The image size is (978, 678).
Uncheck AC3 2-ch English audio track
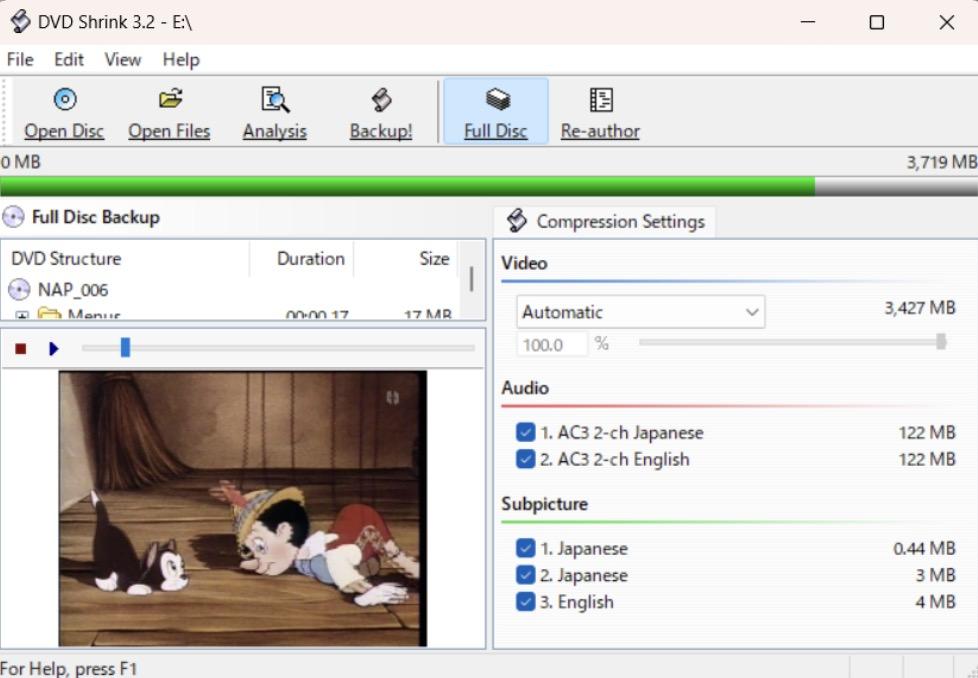click(x=525, y=459)
